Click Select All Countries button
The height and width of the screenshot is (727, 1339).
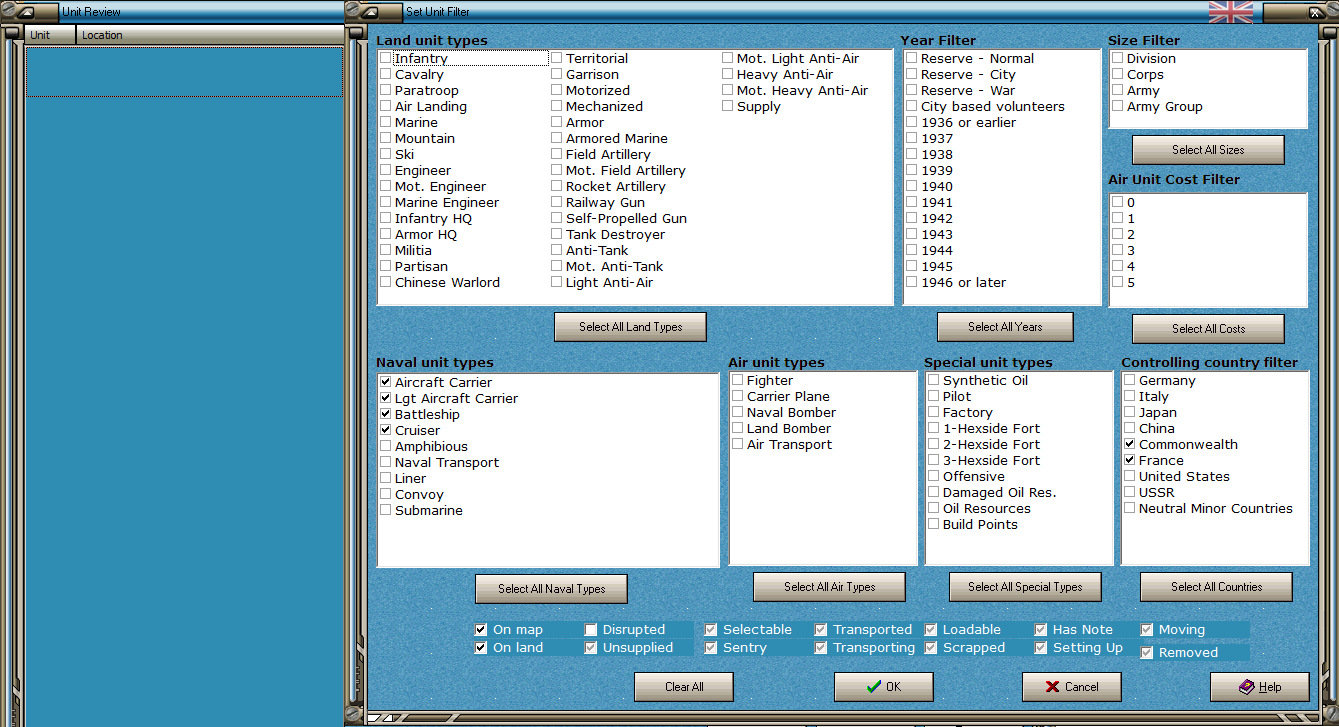[1216, 587]
